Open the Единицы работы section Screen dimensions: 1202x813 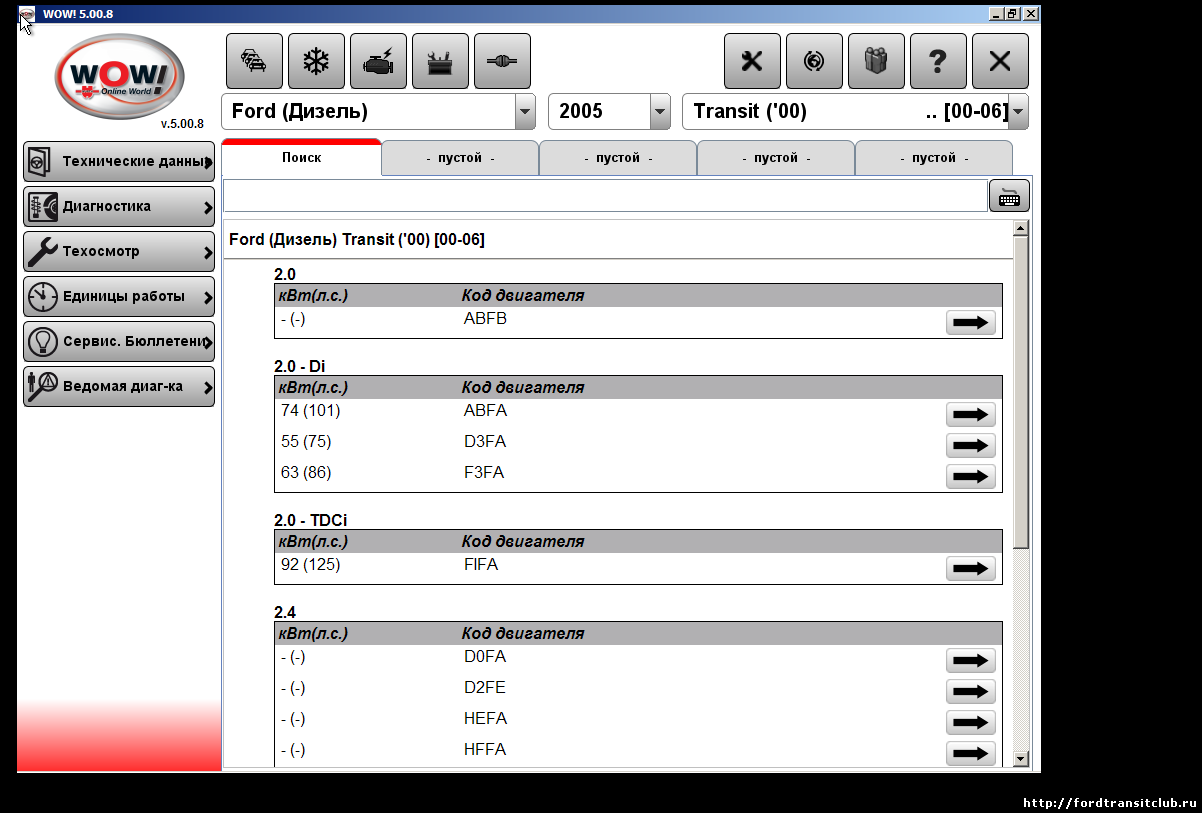[x=118, y=296]
